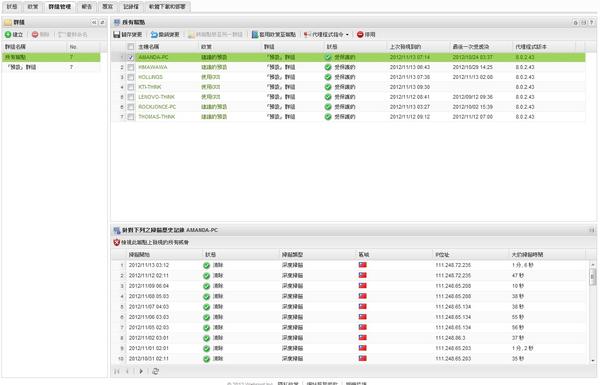Screen dimensions: 600x385
Task: Open the AMANDA-PC hostname link
Action: click(153, 57)
